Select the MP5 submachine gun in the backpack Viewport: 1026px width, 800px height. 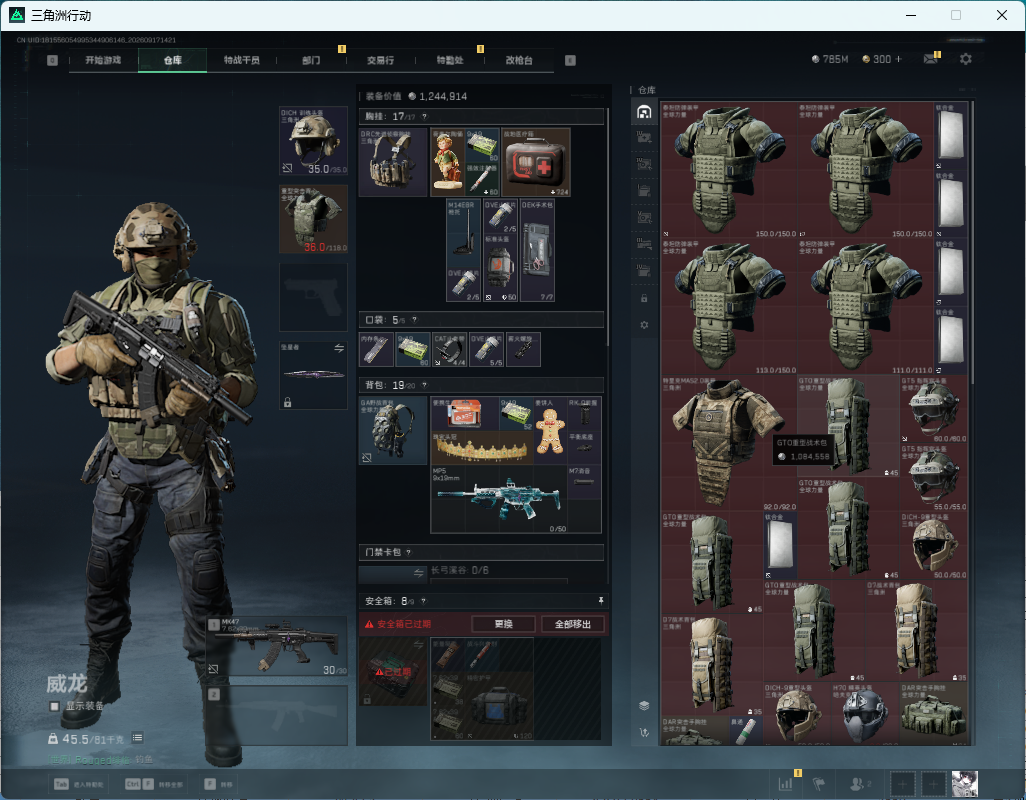(x=499, y=499)
